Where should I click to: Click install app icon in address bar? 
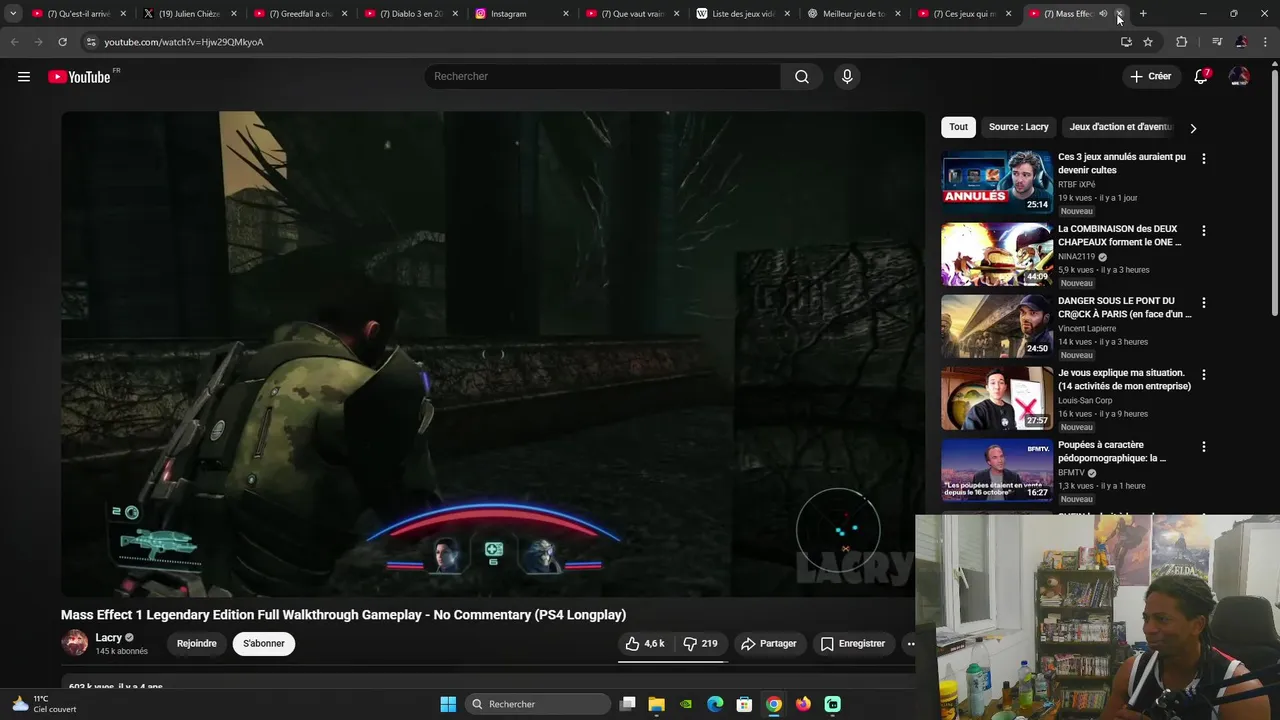coord(1126,42)
